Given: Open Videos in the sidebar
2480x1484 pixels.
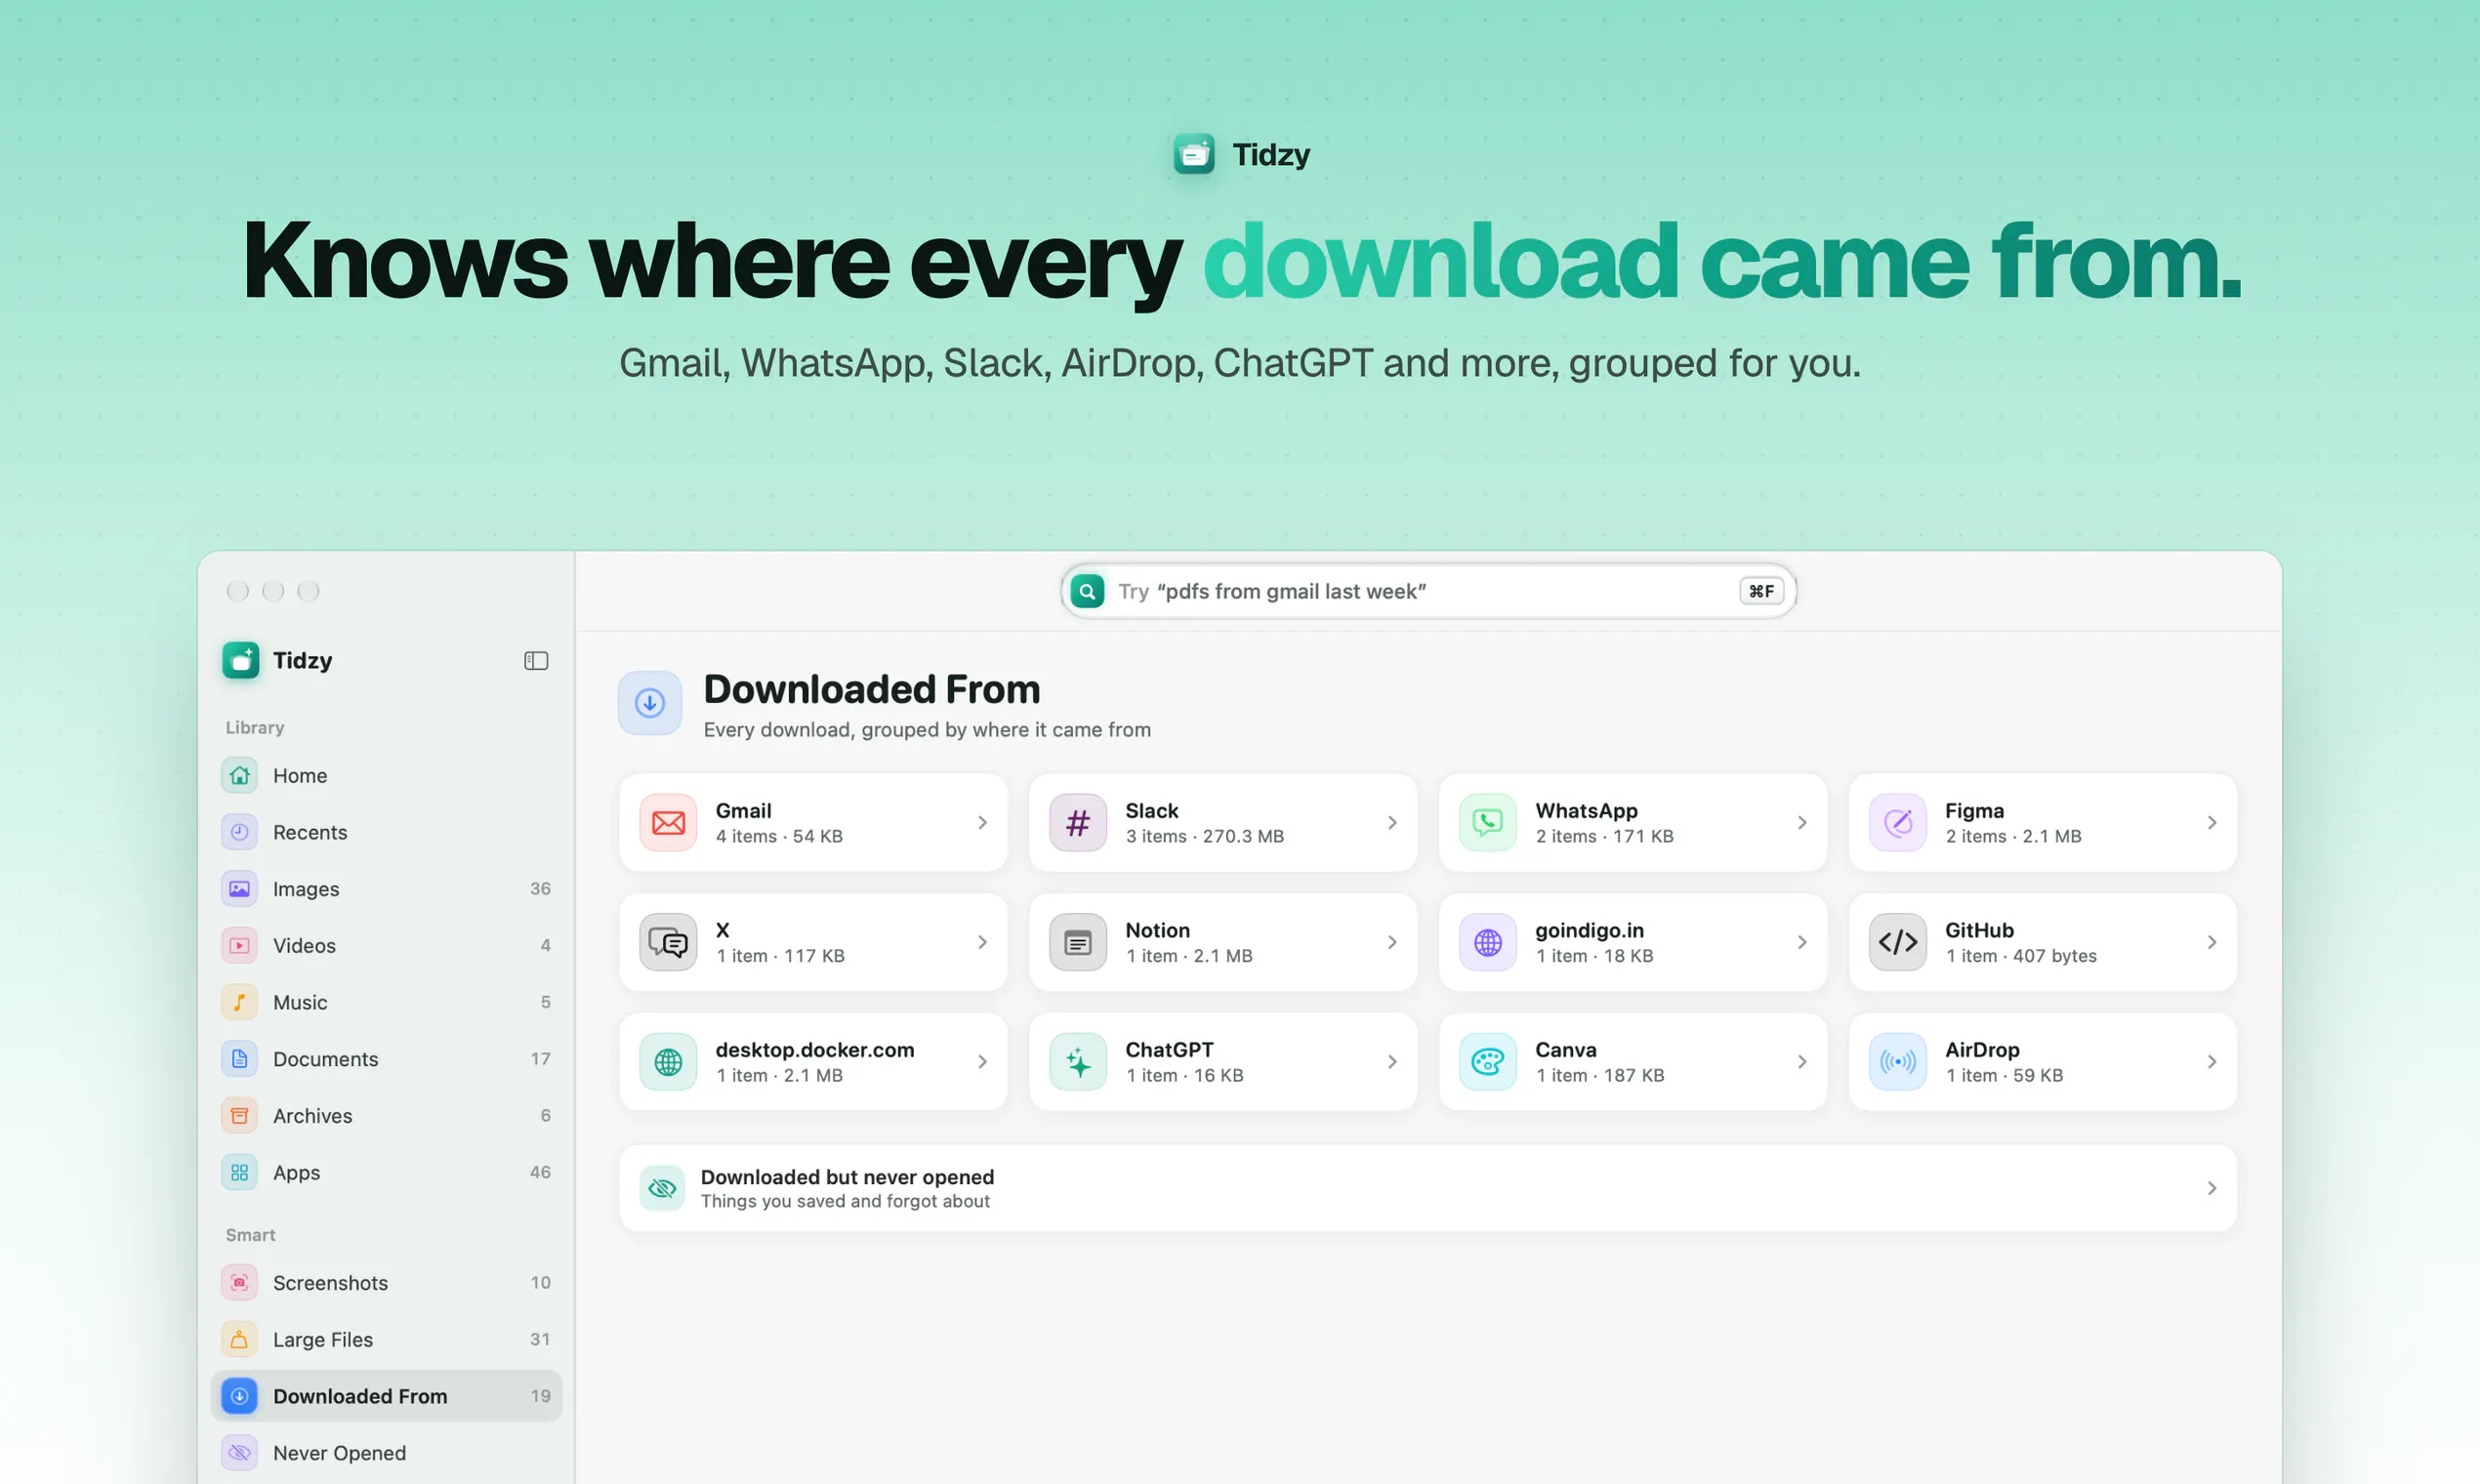Looking at the screenshot, I should pyautogui.click(x=386, y=945).
